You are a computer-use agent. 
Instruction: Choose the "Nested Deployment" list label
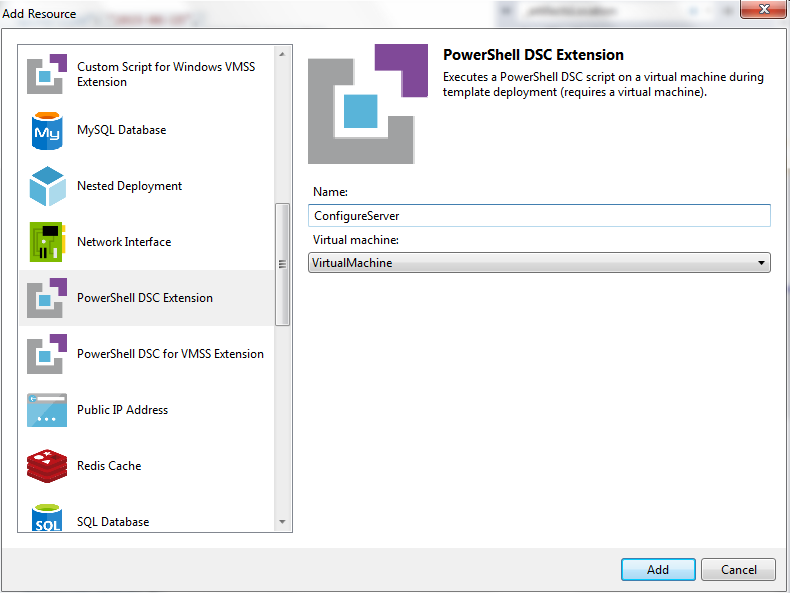(129, 186)
